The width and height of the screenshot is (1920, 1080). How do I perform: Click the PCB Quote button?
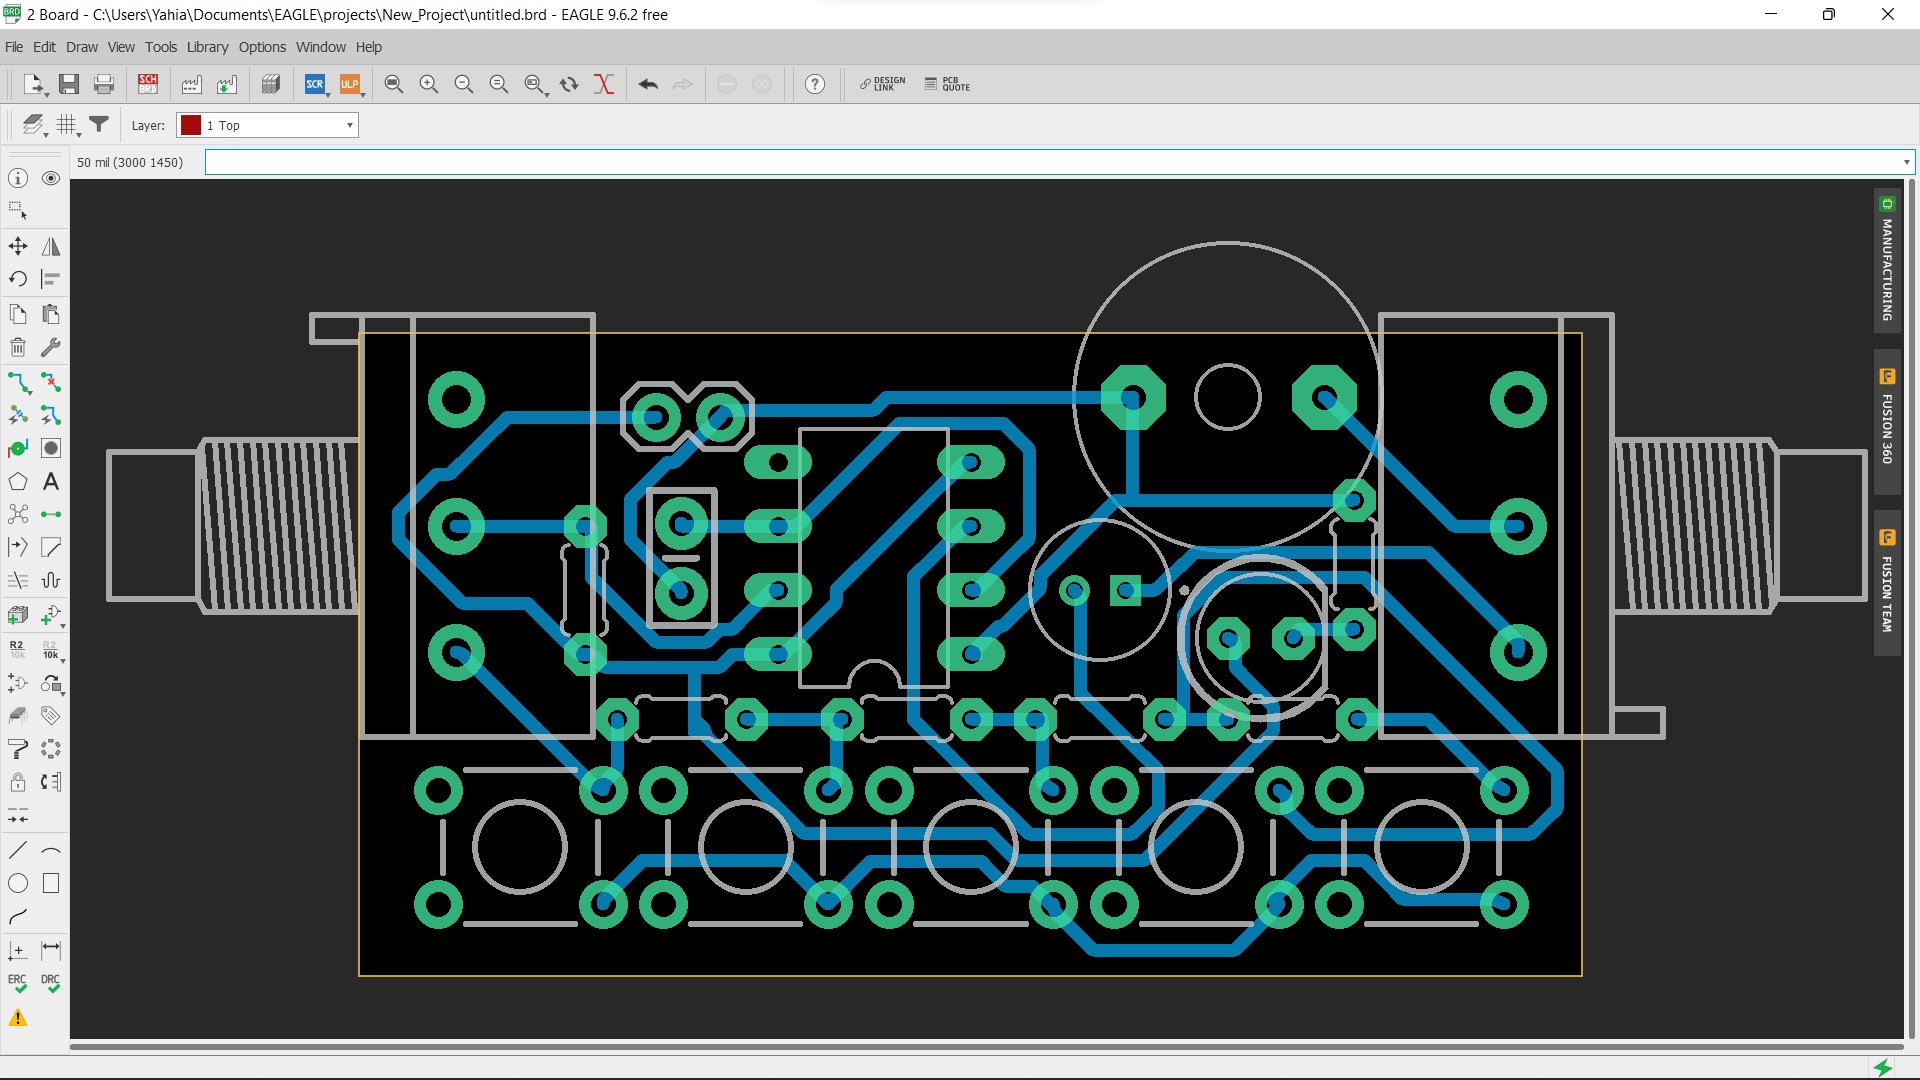coord(947,85)
